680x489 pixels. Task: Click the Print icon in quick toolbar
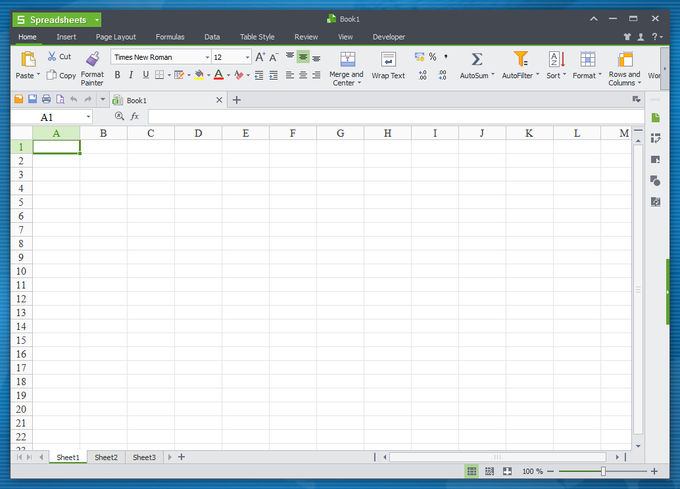click(x=46, y=99)
